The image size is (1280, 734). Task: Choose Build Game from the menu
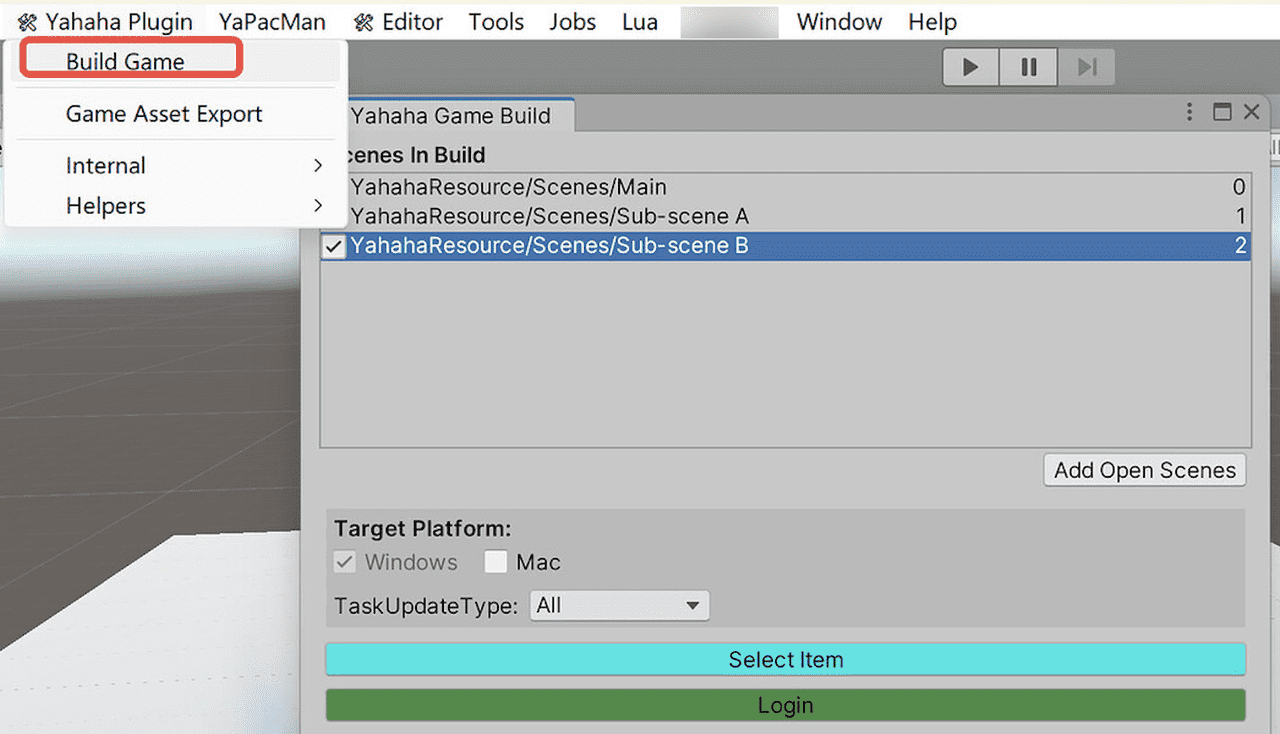[x=126, y=61]
